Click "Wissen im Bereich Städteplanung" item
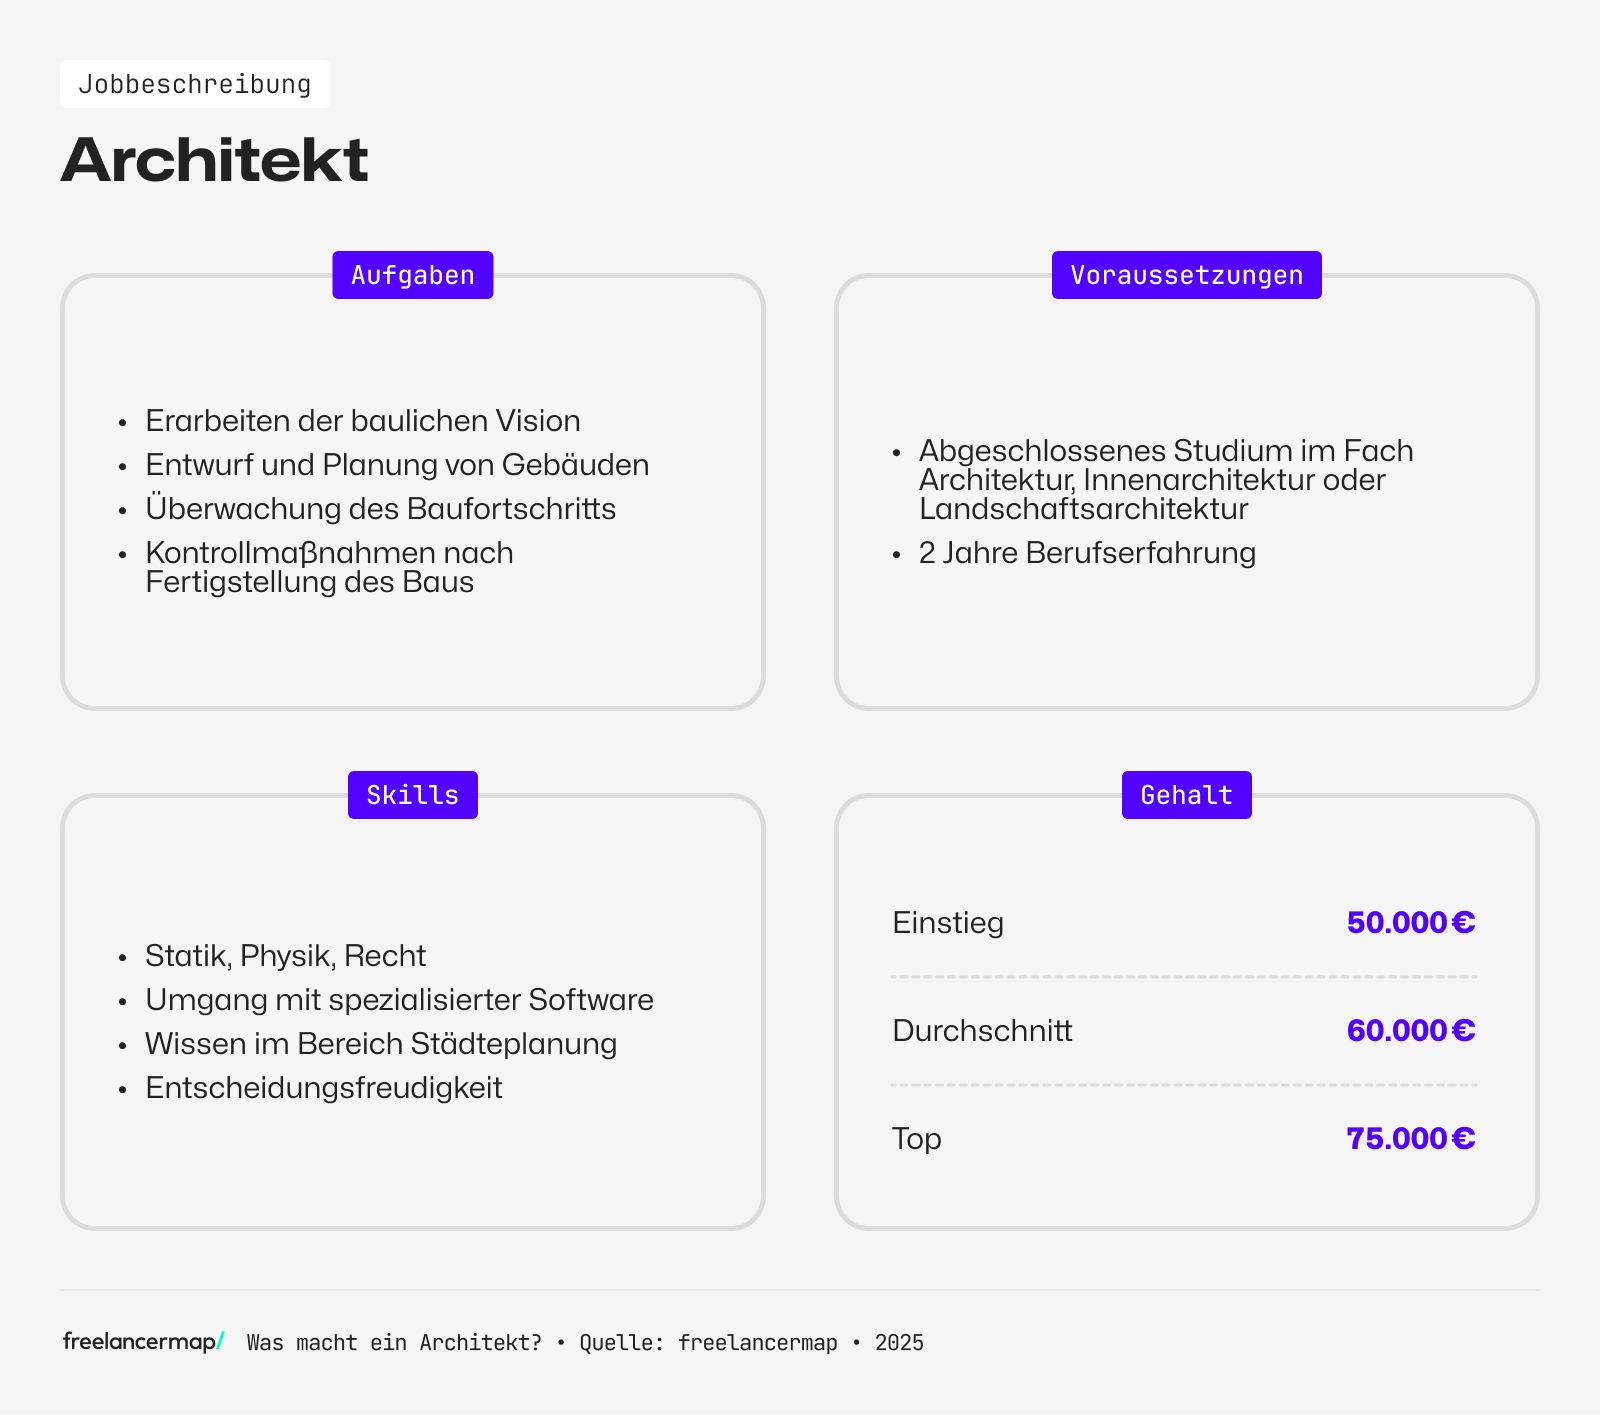This screenshot has width=1600, height=1415. click(381, 1044)
